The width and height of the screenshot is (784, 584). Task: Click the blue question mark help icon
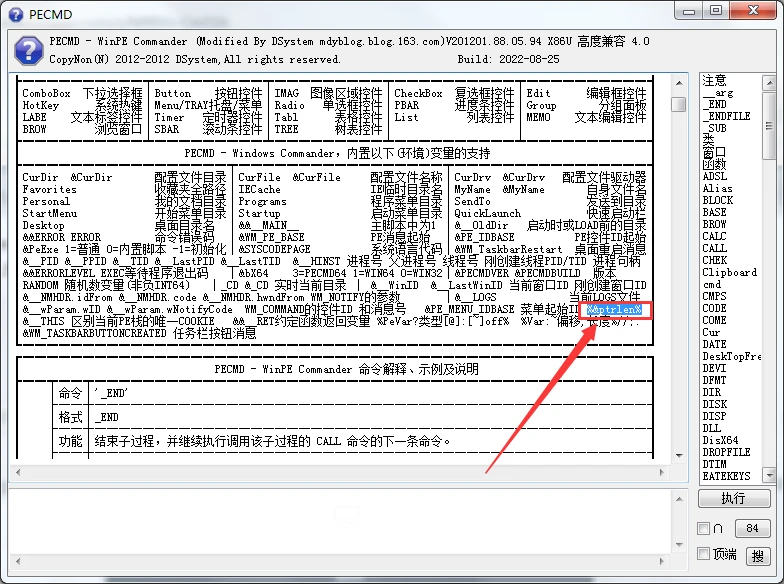click(28, 50)
